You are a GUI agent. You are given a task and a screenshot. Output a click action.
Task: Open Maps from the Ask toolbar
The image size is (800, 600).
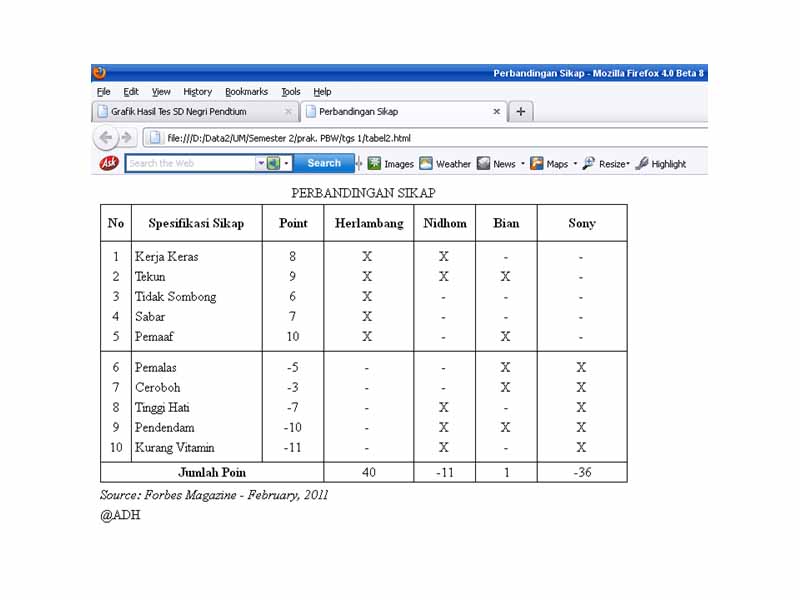point(549,164)
